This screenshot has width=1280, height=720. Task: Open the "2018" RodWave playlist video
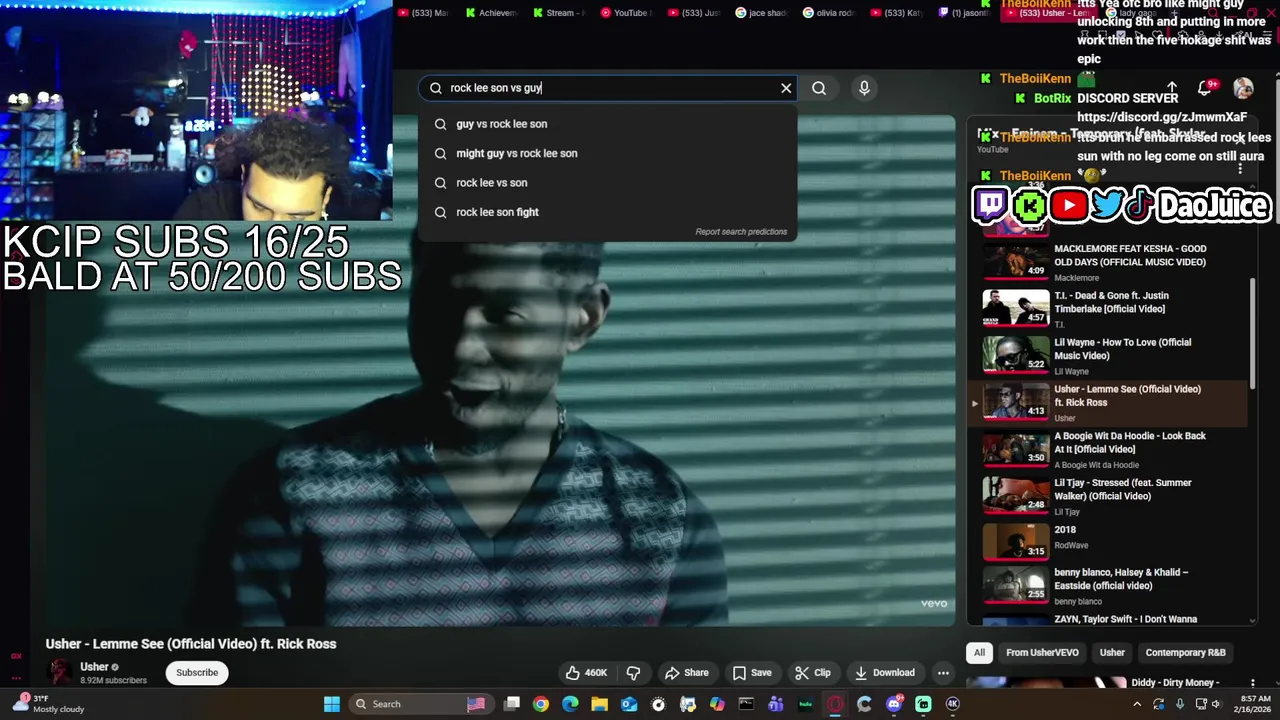(x=1107, y=540)
